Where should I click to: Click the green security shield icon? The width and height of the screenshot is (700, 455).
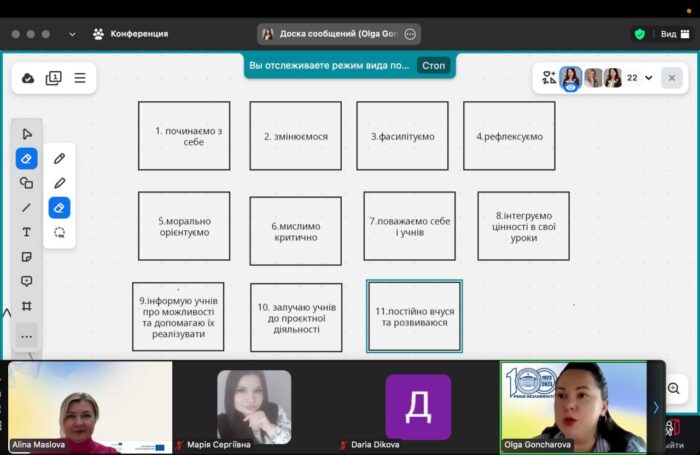point(639,34)
